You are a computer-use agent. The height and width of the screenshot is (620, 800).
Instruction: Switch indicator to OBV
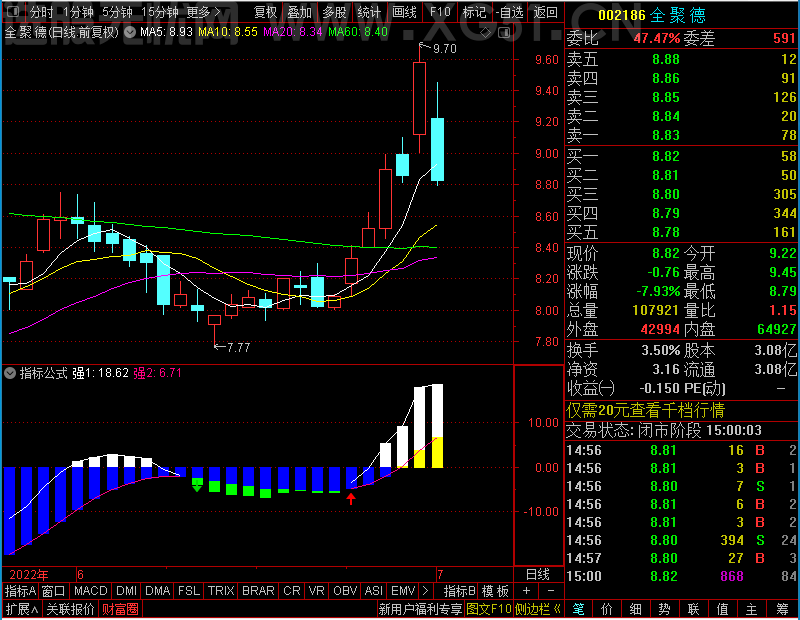pyautogui.click(x=345, y=591)
